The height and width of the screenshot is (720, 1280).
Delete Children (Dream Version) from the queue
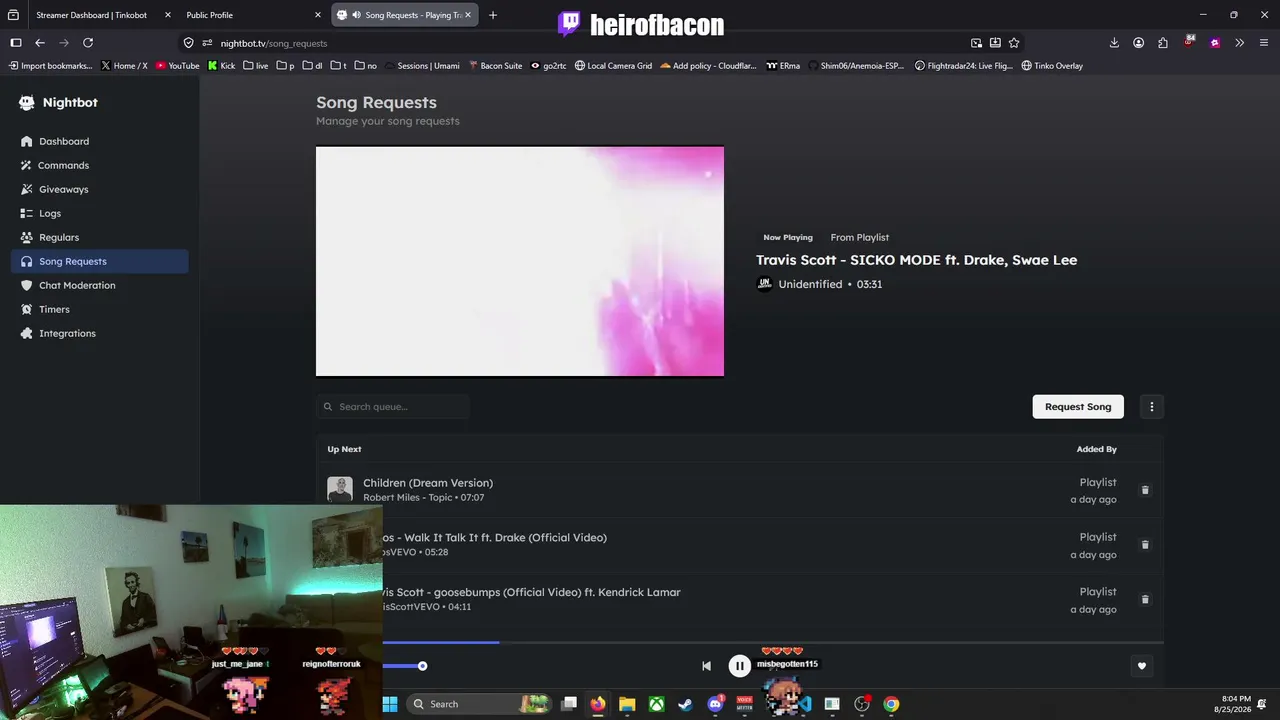point(1145,490)
